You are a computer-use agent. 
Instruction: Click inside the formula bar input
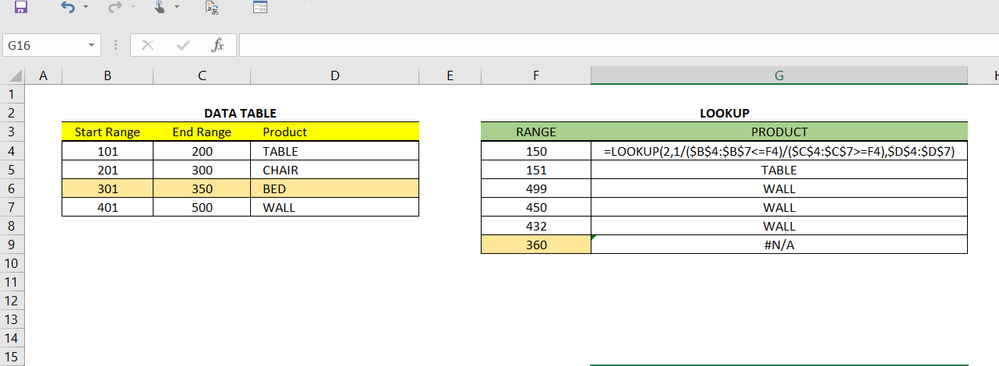pos(618,45)
